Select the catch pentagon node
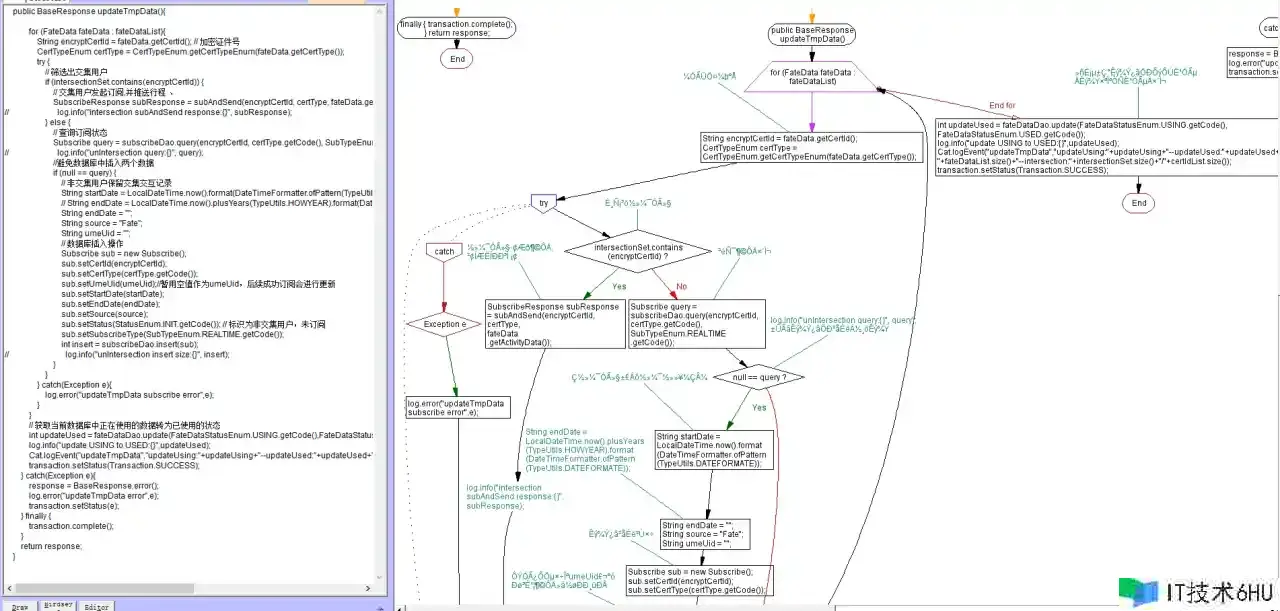Screen dimensions: 1280x611 point(444,251)
